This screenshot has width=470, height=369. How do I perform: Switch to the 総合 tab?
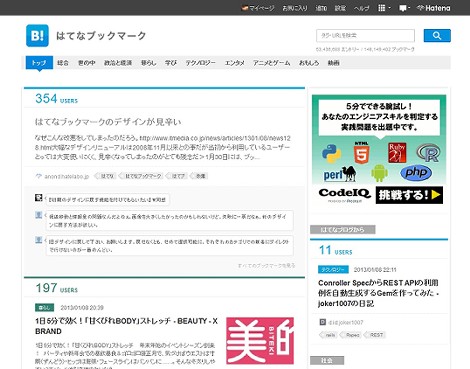click(63, 63)
